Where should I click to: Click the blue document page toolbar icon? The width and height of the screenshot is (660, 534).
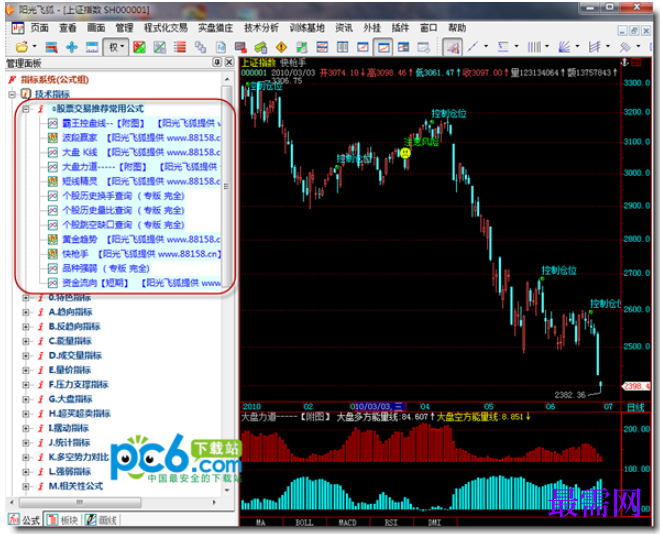click(x=221, y=47)
